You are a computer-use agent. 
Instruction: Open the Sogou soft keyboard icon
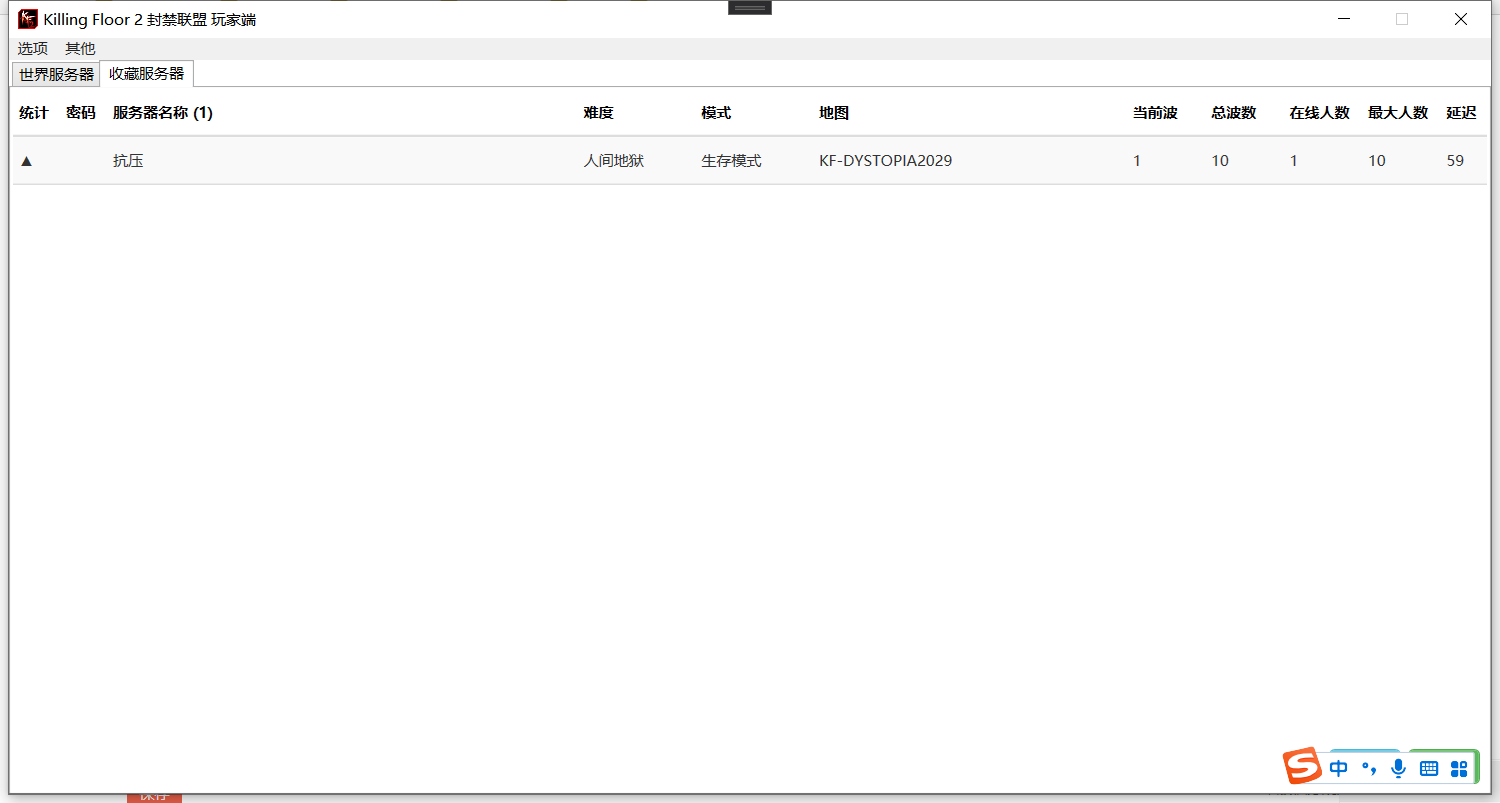pyautogui.click(x=1429, y=768)
